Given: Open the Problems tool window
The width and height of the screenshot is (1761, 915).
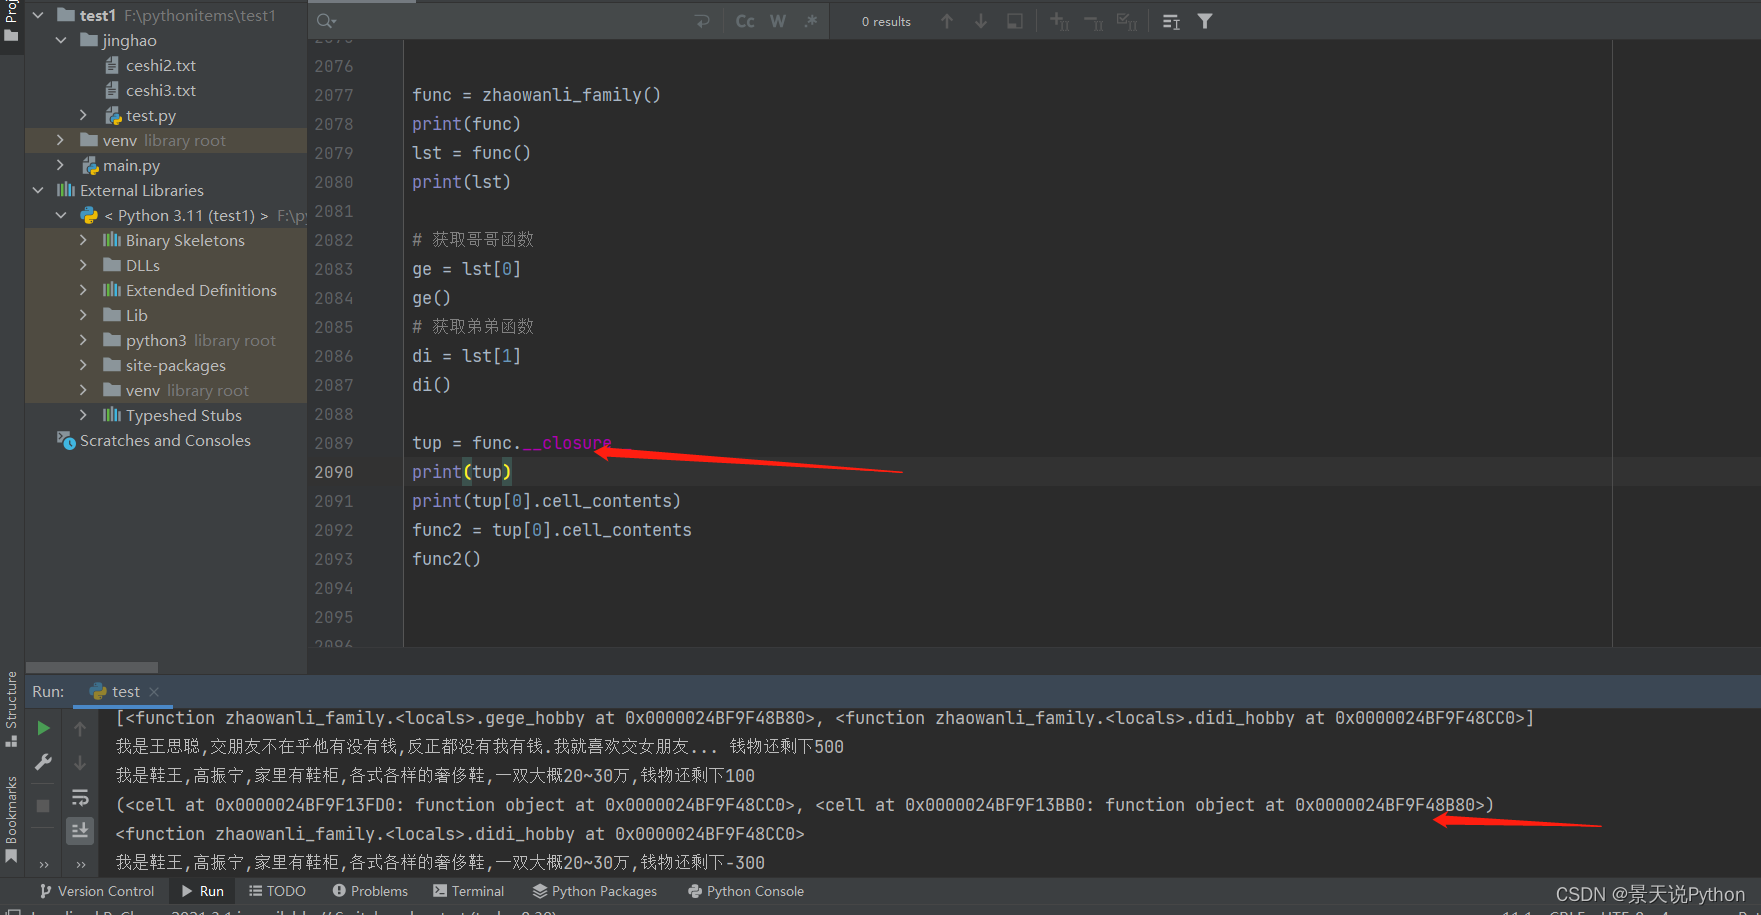Looking at the screenshot, I should [x=370, y=891].
